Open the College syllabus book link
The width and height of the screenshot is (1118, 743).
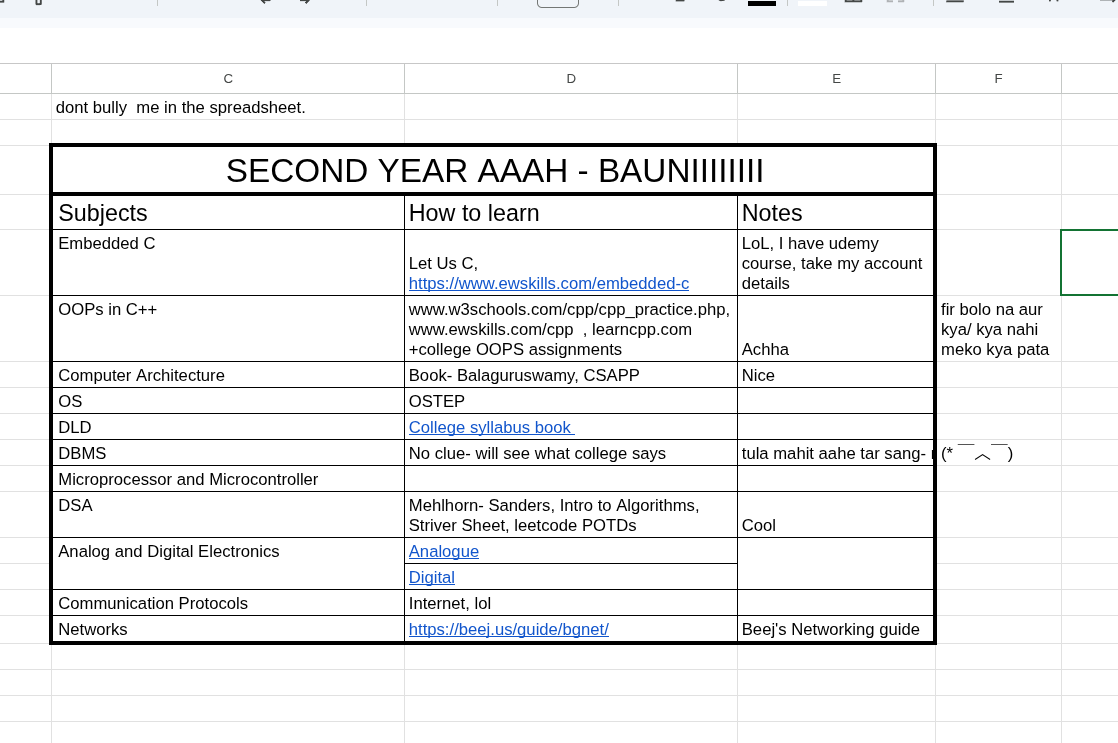[491, 427]
